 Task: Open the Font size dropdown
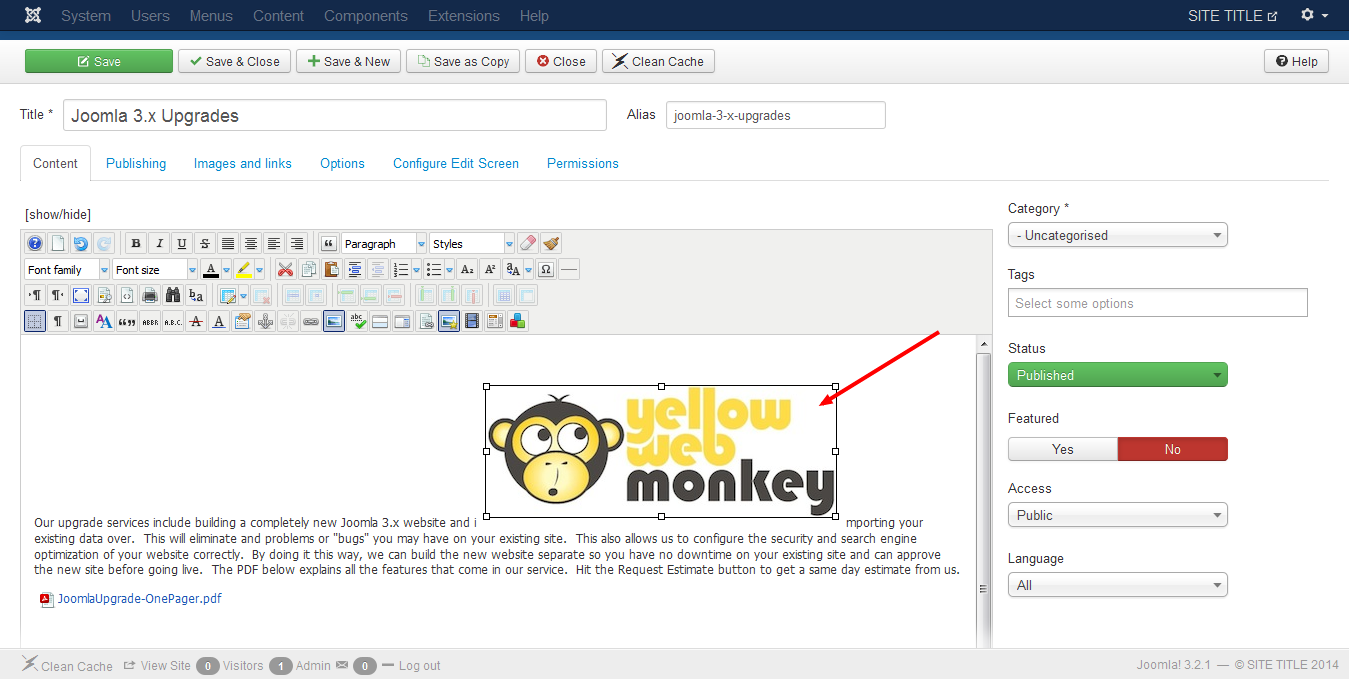pos(155,269)
